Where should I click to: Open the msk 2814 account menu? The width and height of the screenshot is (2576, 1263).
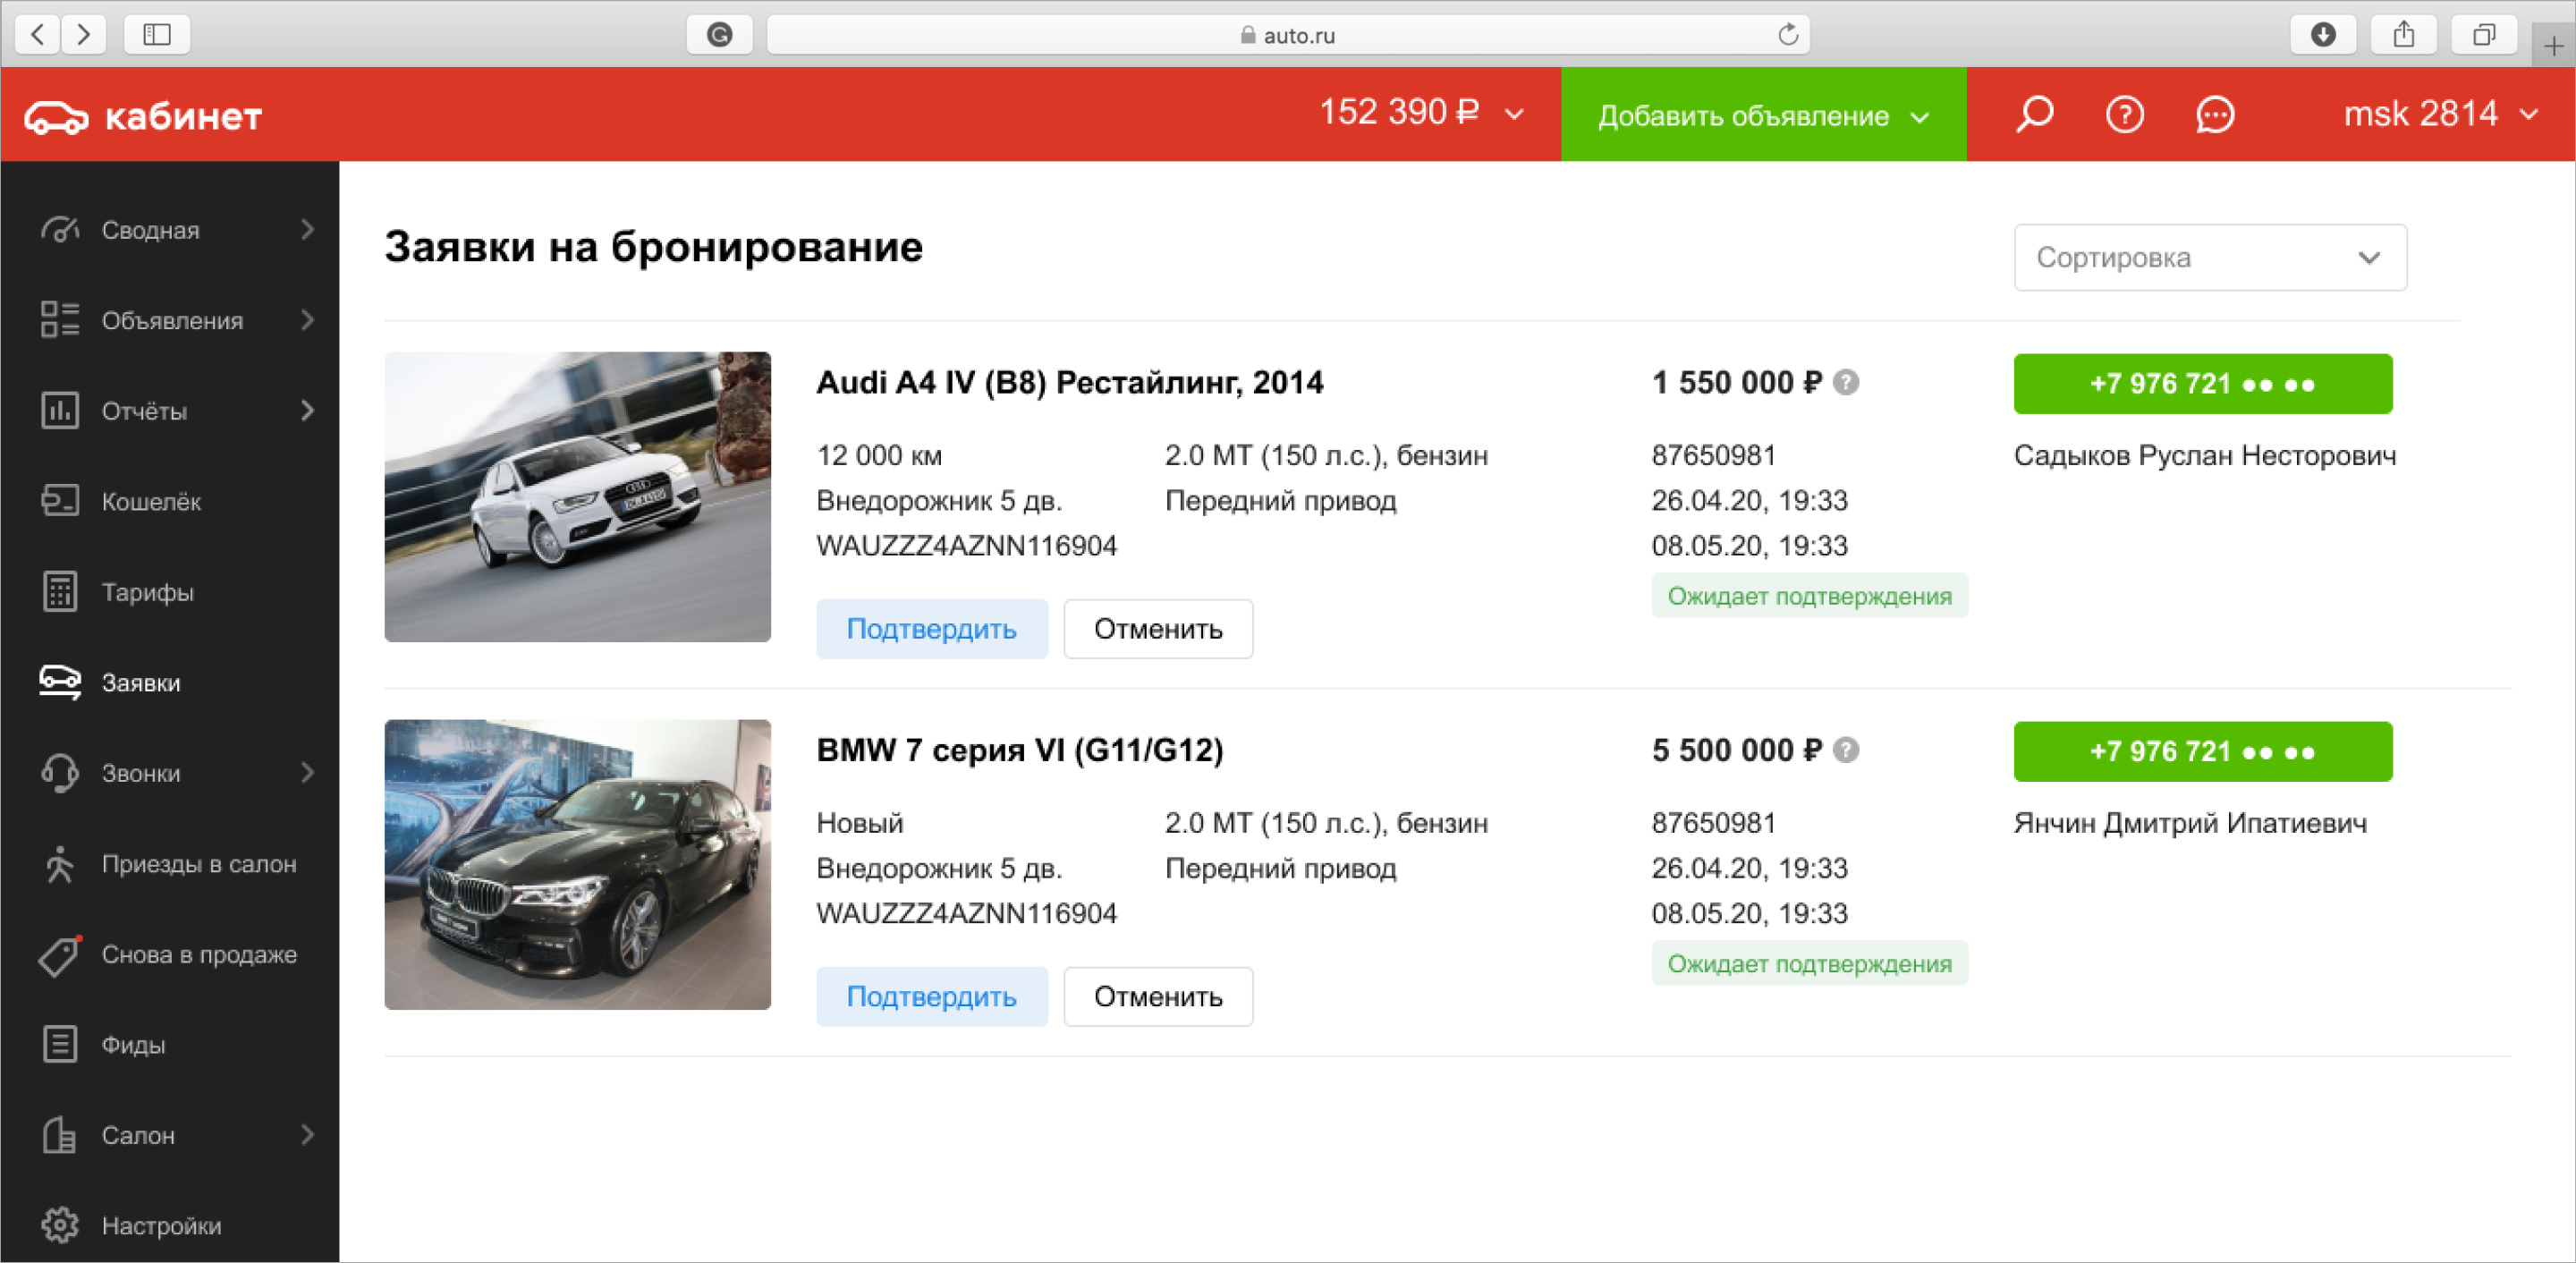coord(2440,114)
